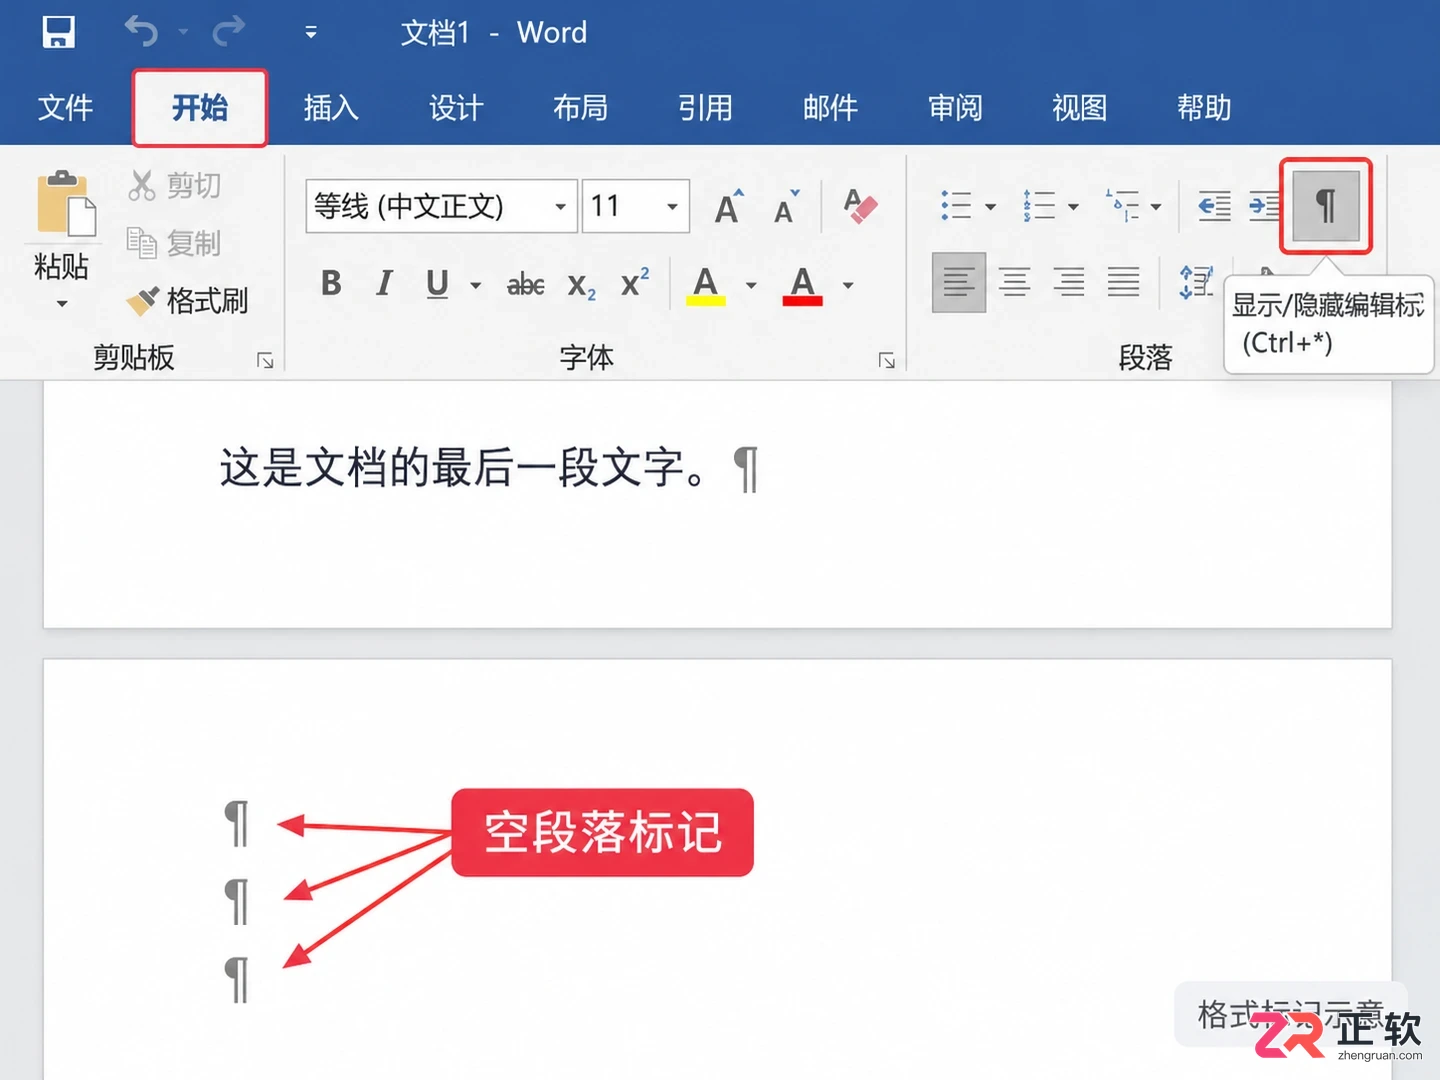Viewport: 1440px width, 1080px height.
Task: Click text 这是文档的最后一段文字。
Action: pyautogui.click(x=462, y=468)
